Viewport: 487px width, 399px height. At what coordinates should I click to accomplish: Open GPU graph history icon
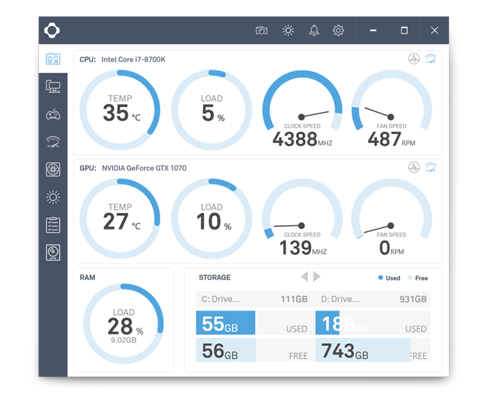414,167
